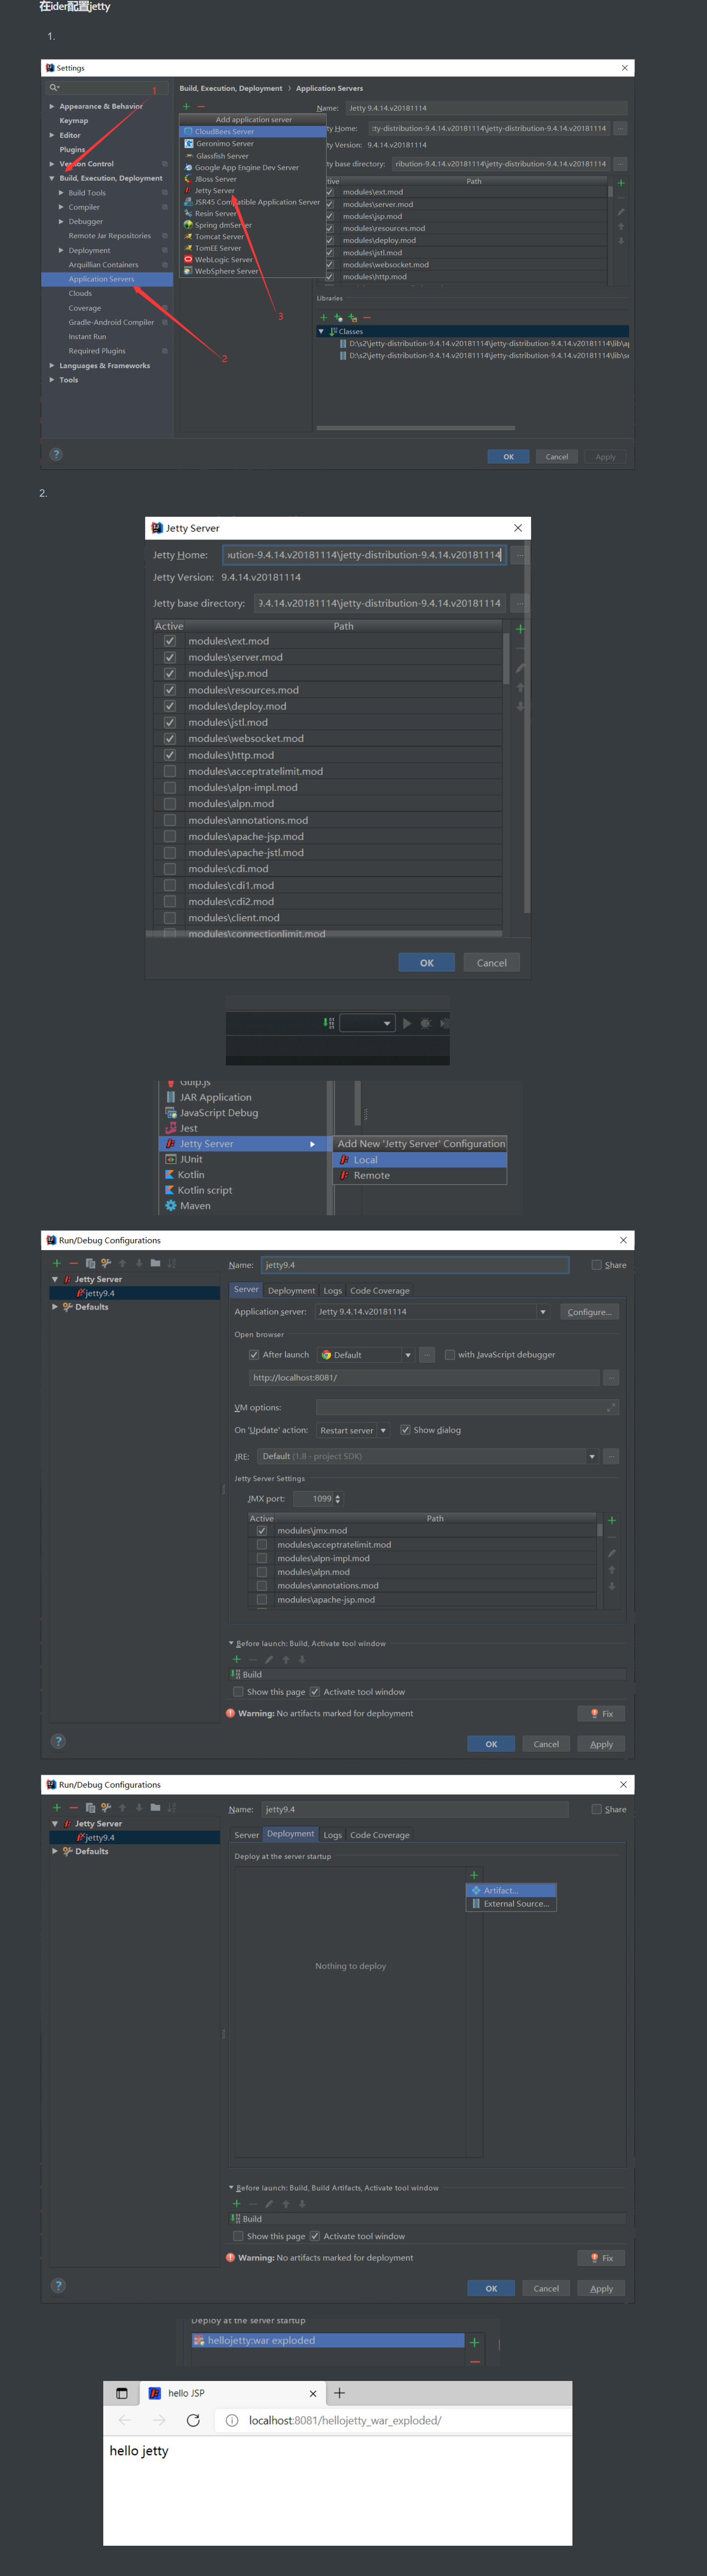Switch to Logs tab in Server-tab Run/Debug dialog

[333, 1291]
